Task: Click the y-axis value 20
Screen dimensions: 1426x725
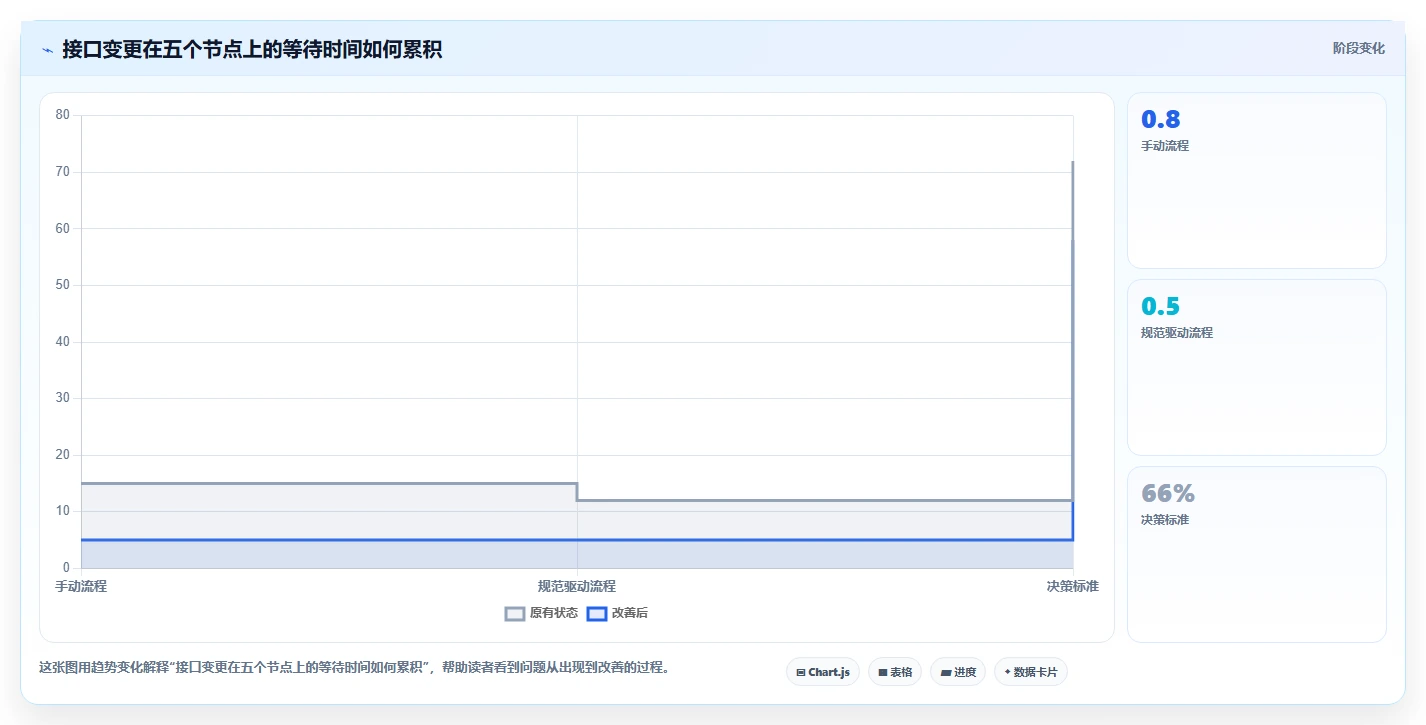Action: tap(62, 455)
